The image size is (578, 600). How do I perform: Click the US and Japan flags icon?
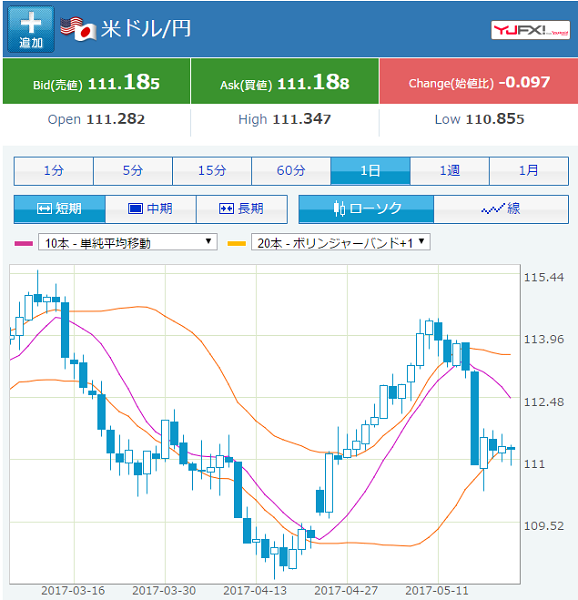click(x=78, y=29)
